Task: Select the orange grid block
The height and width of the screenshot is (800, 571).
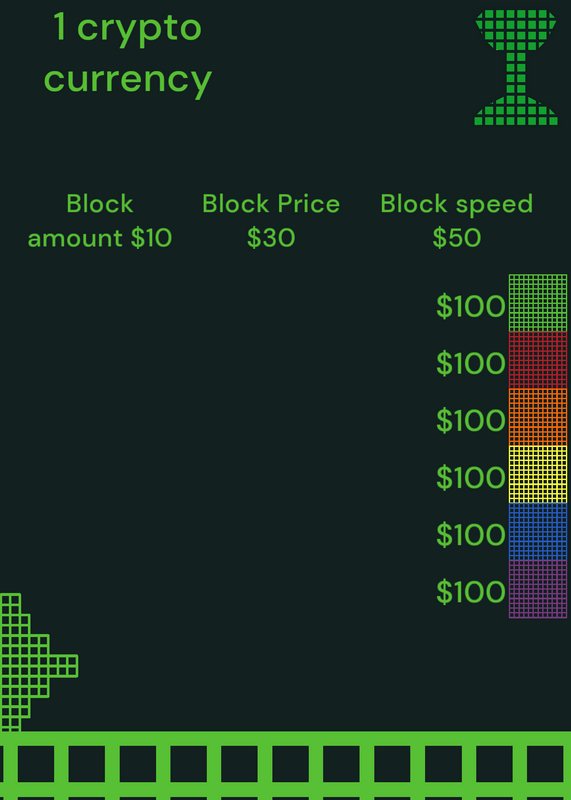Action: 538,417
